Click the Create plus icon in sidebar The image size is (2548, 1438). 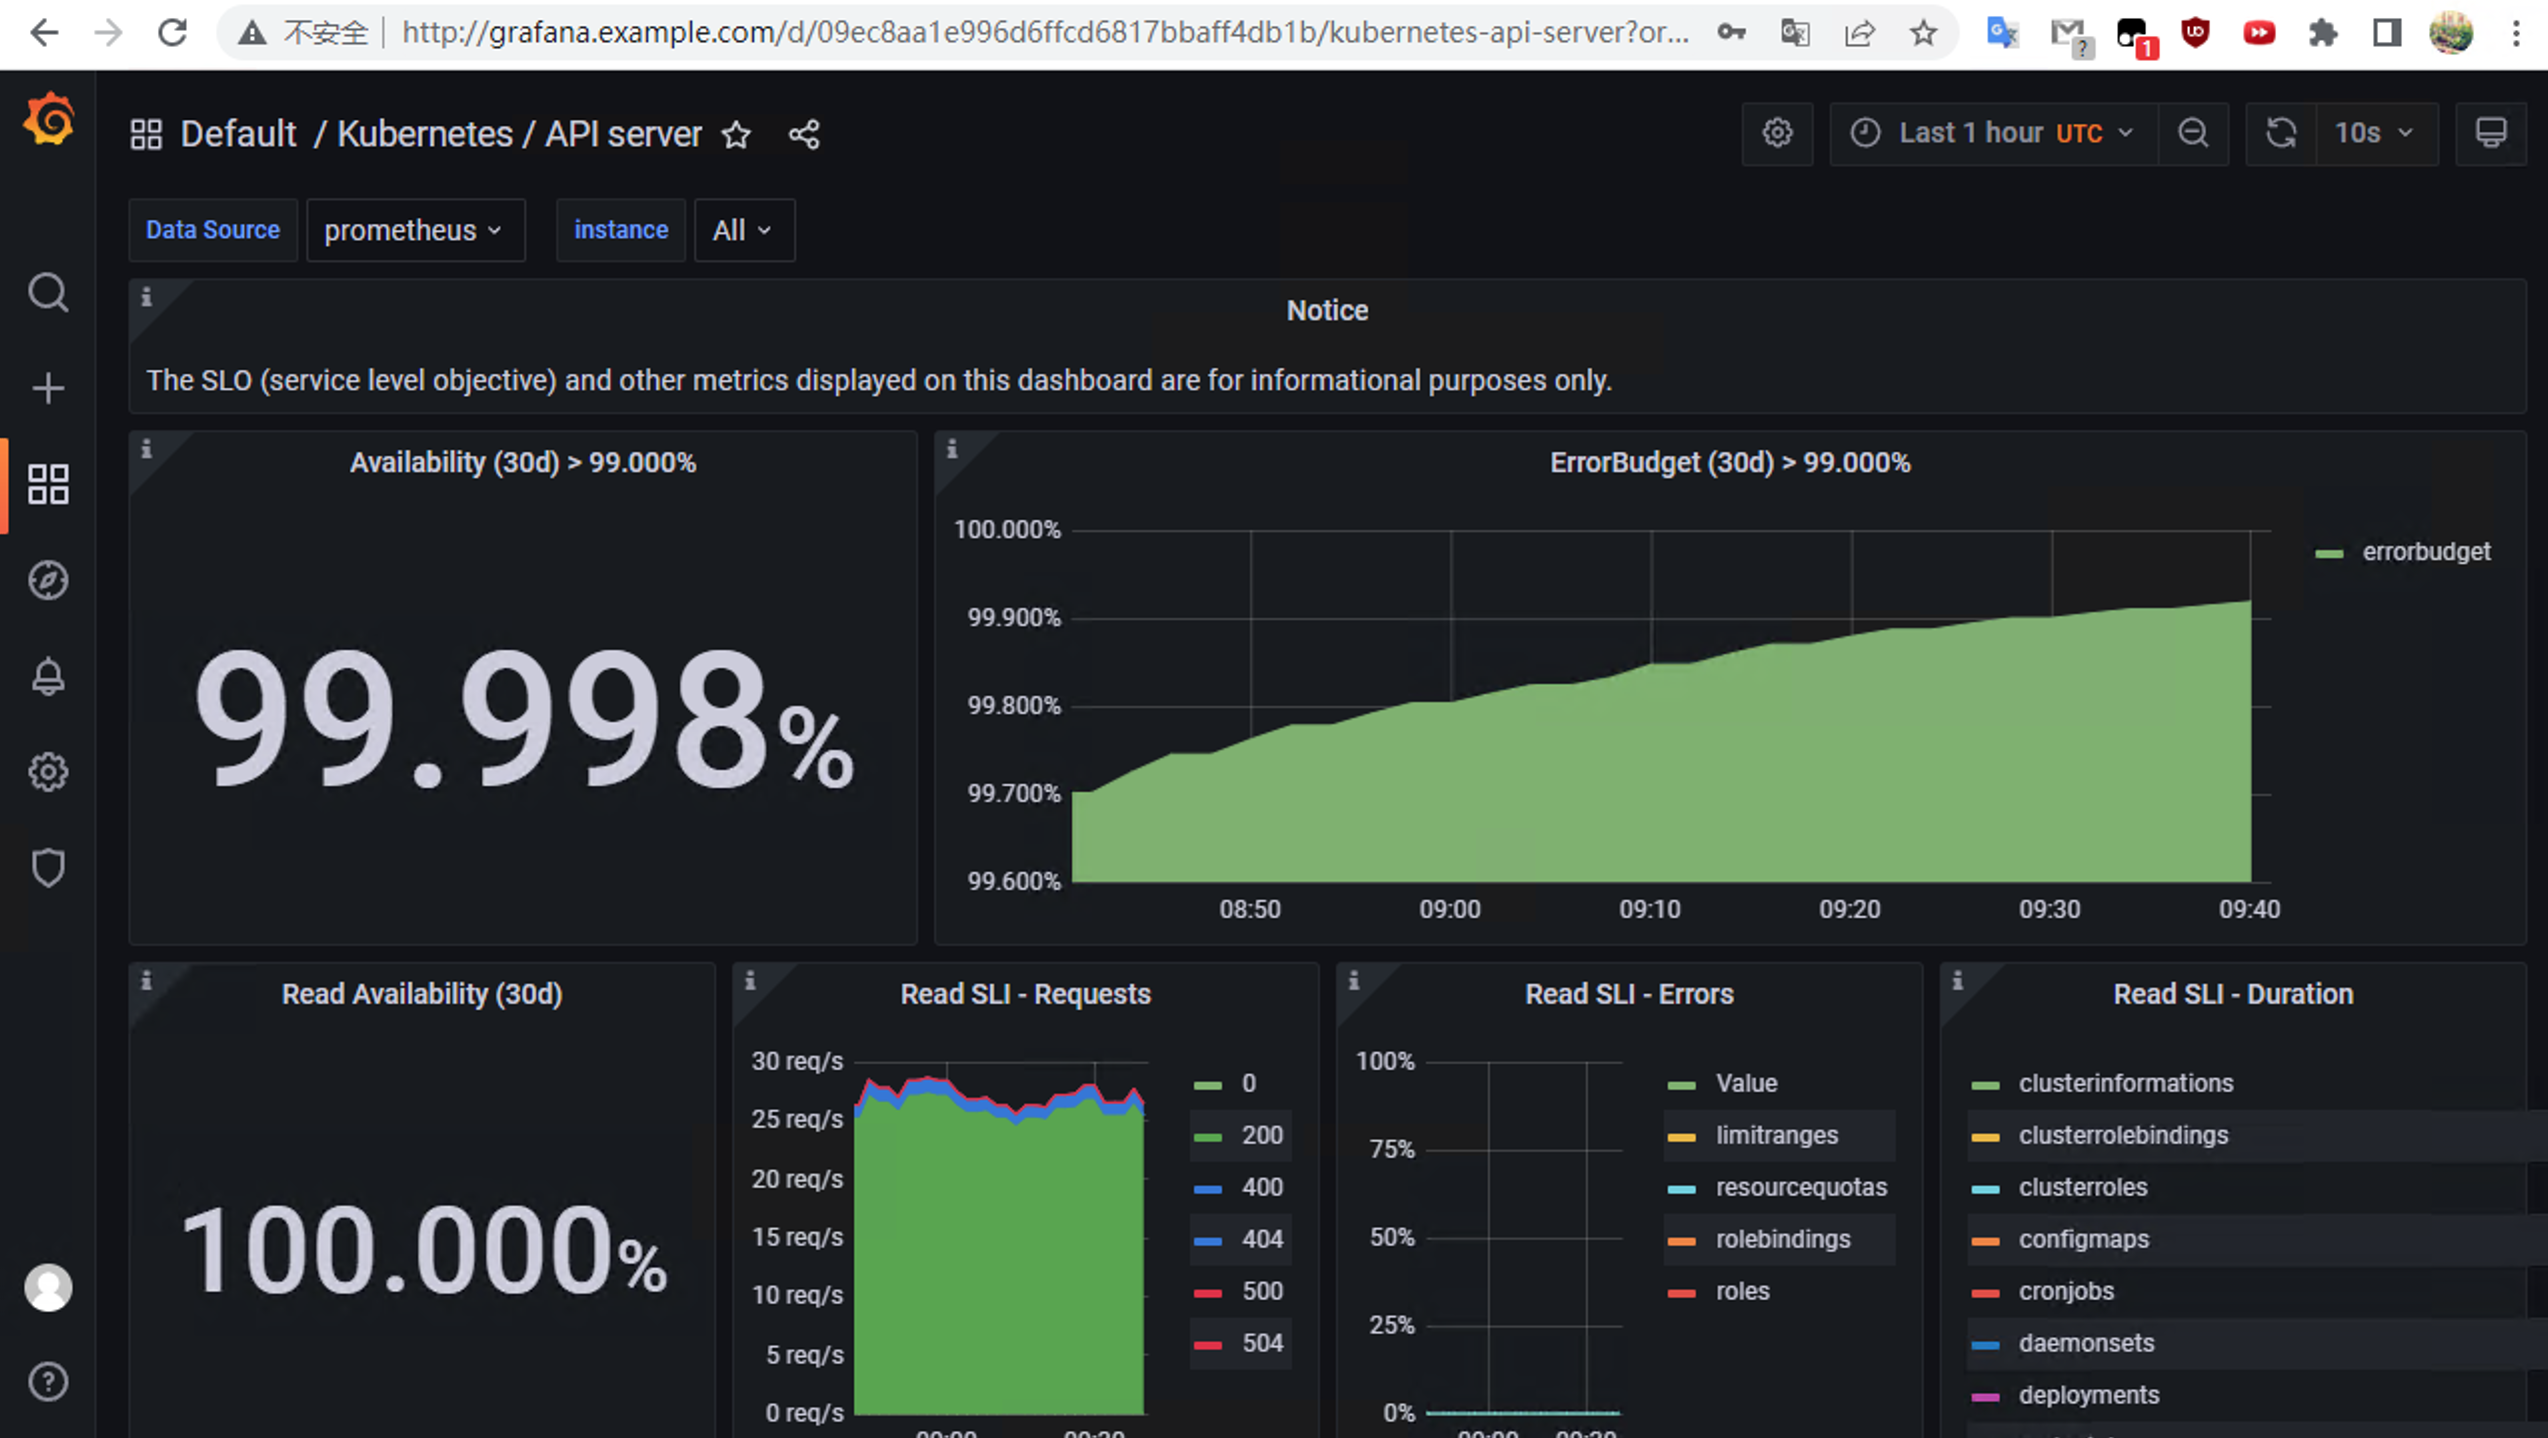pyautogui.click(x=48, y=388)
